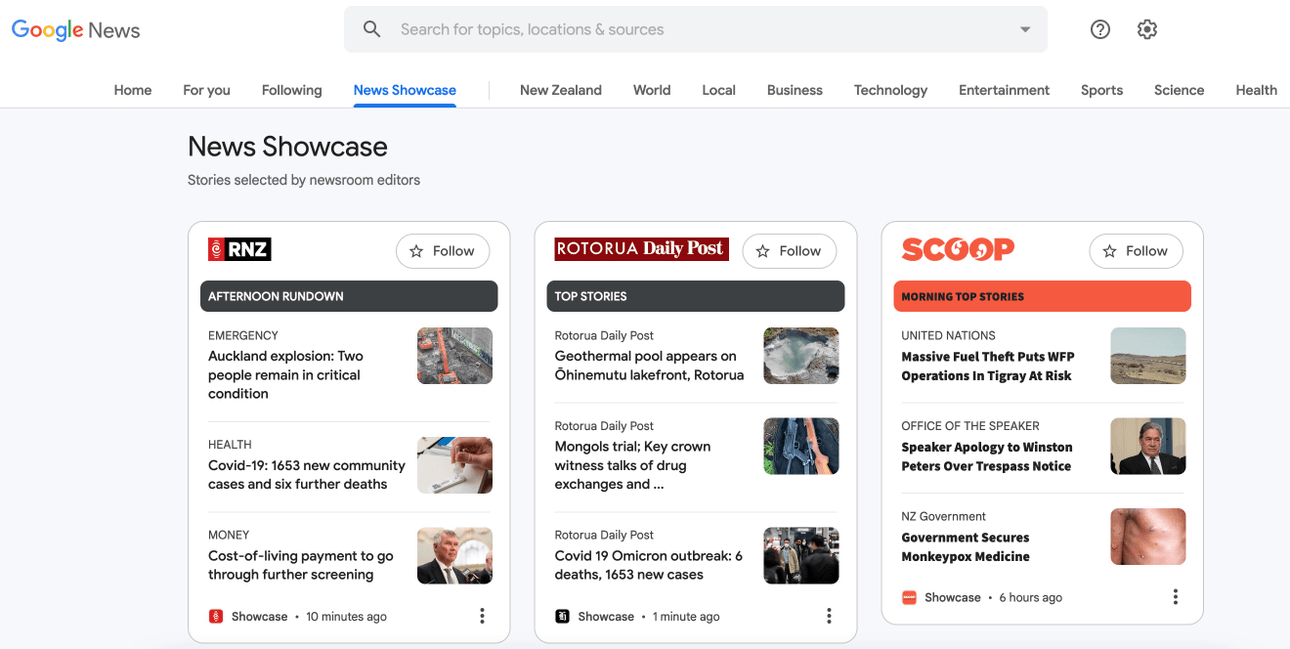
Task: Read the Government Secures Monkeypox Medicine story
Action: (965, 547)
